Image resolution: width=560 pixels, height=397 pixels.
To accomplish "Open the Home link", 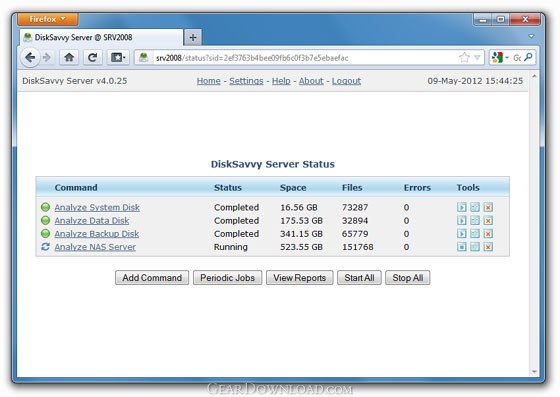I will point(209,81).
